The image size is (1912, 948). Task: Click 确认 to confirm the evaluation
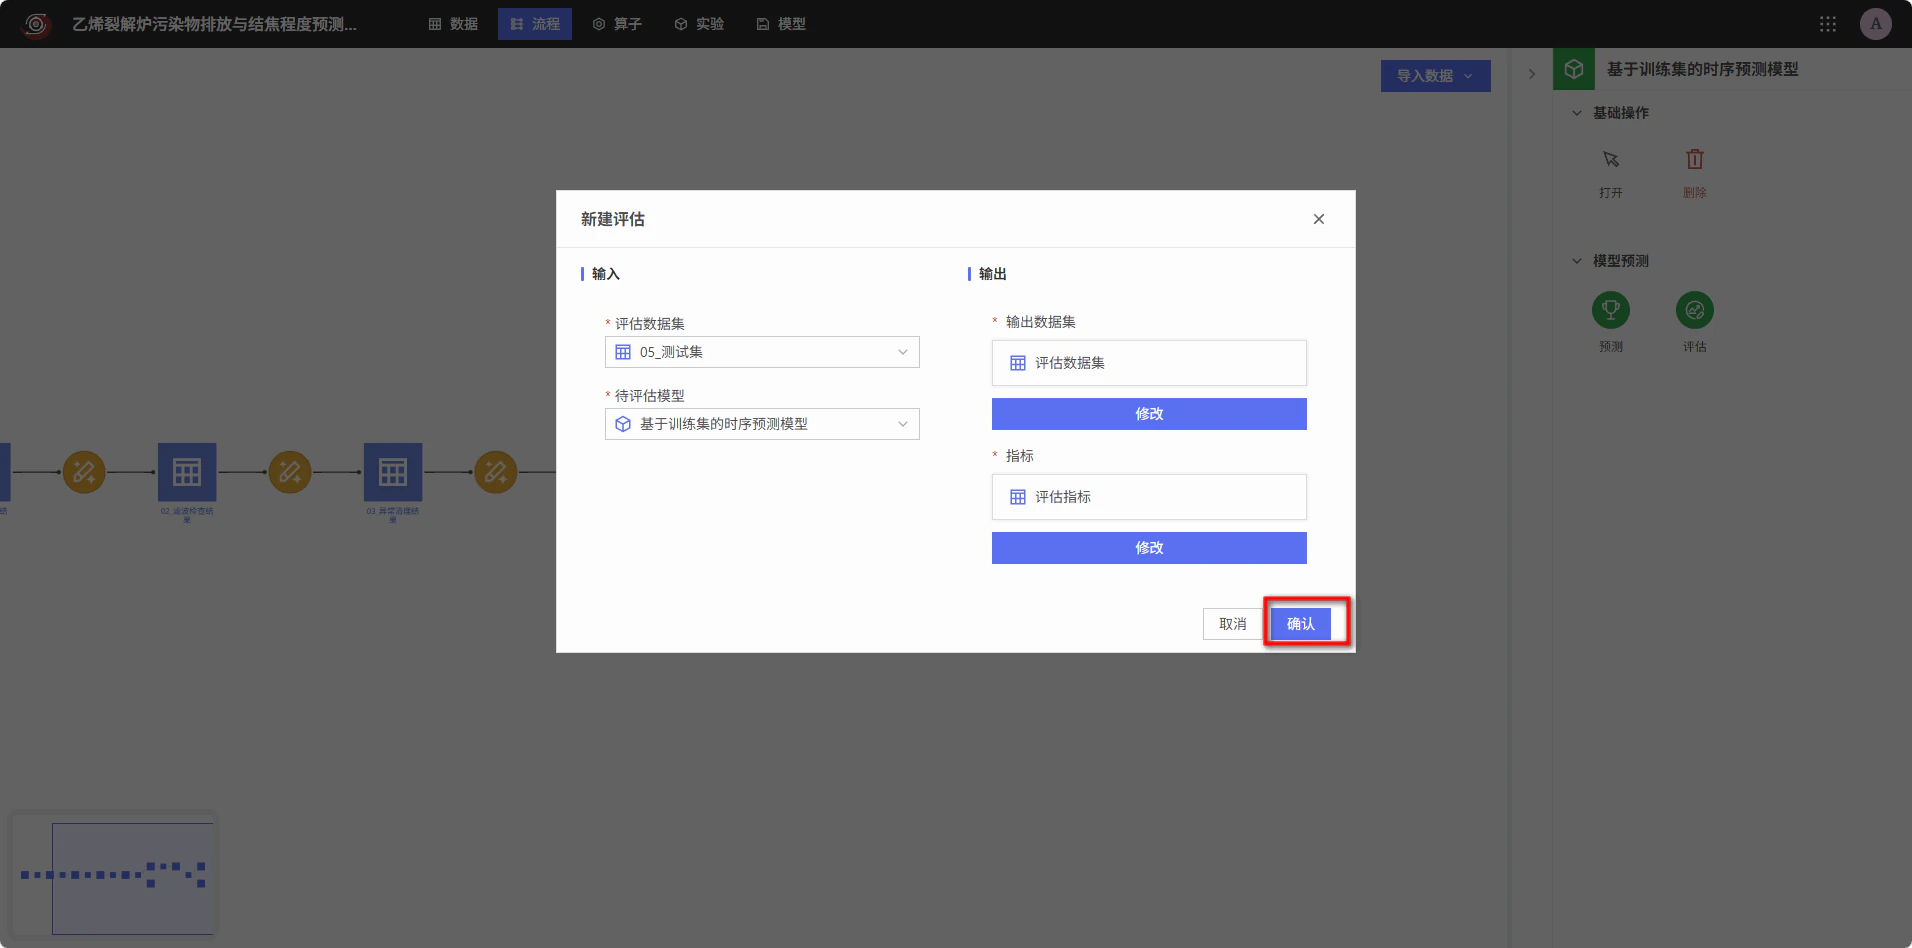point(1301,624)
